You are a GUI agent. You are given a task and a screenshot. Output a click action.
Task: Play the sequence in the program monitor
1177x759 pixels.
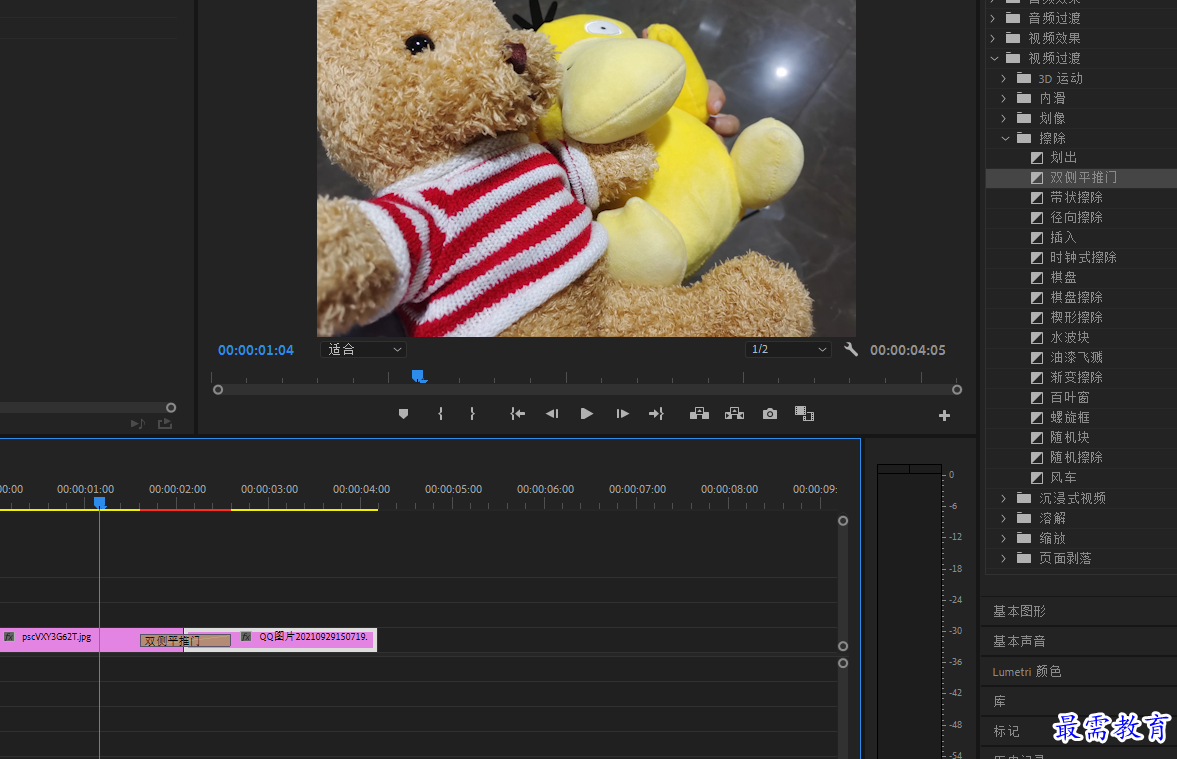[586, 414]
